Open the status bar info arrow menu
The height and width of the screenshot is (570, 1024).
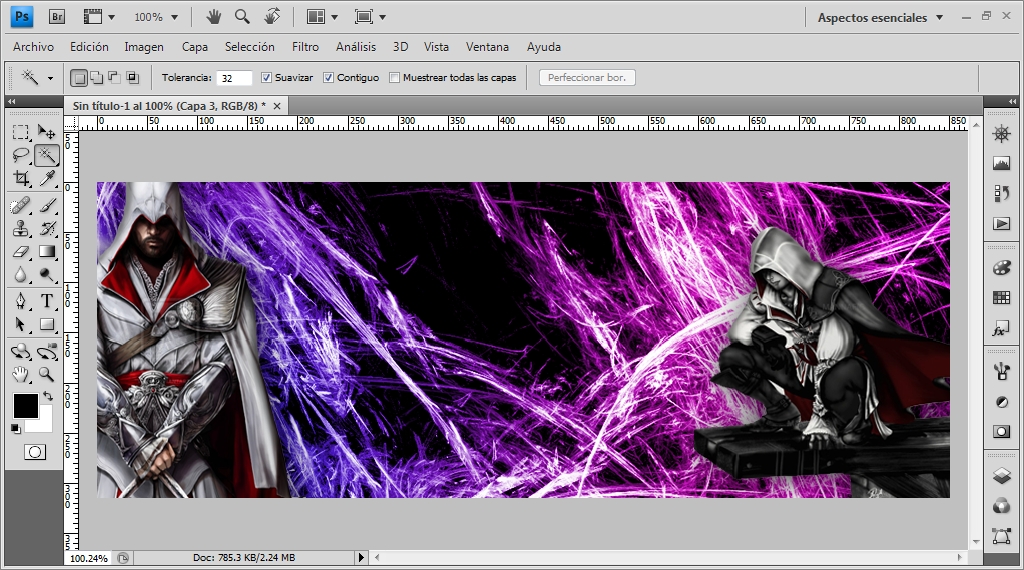point(361,558)
